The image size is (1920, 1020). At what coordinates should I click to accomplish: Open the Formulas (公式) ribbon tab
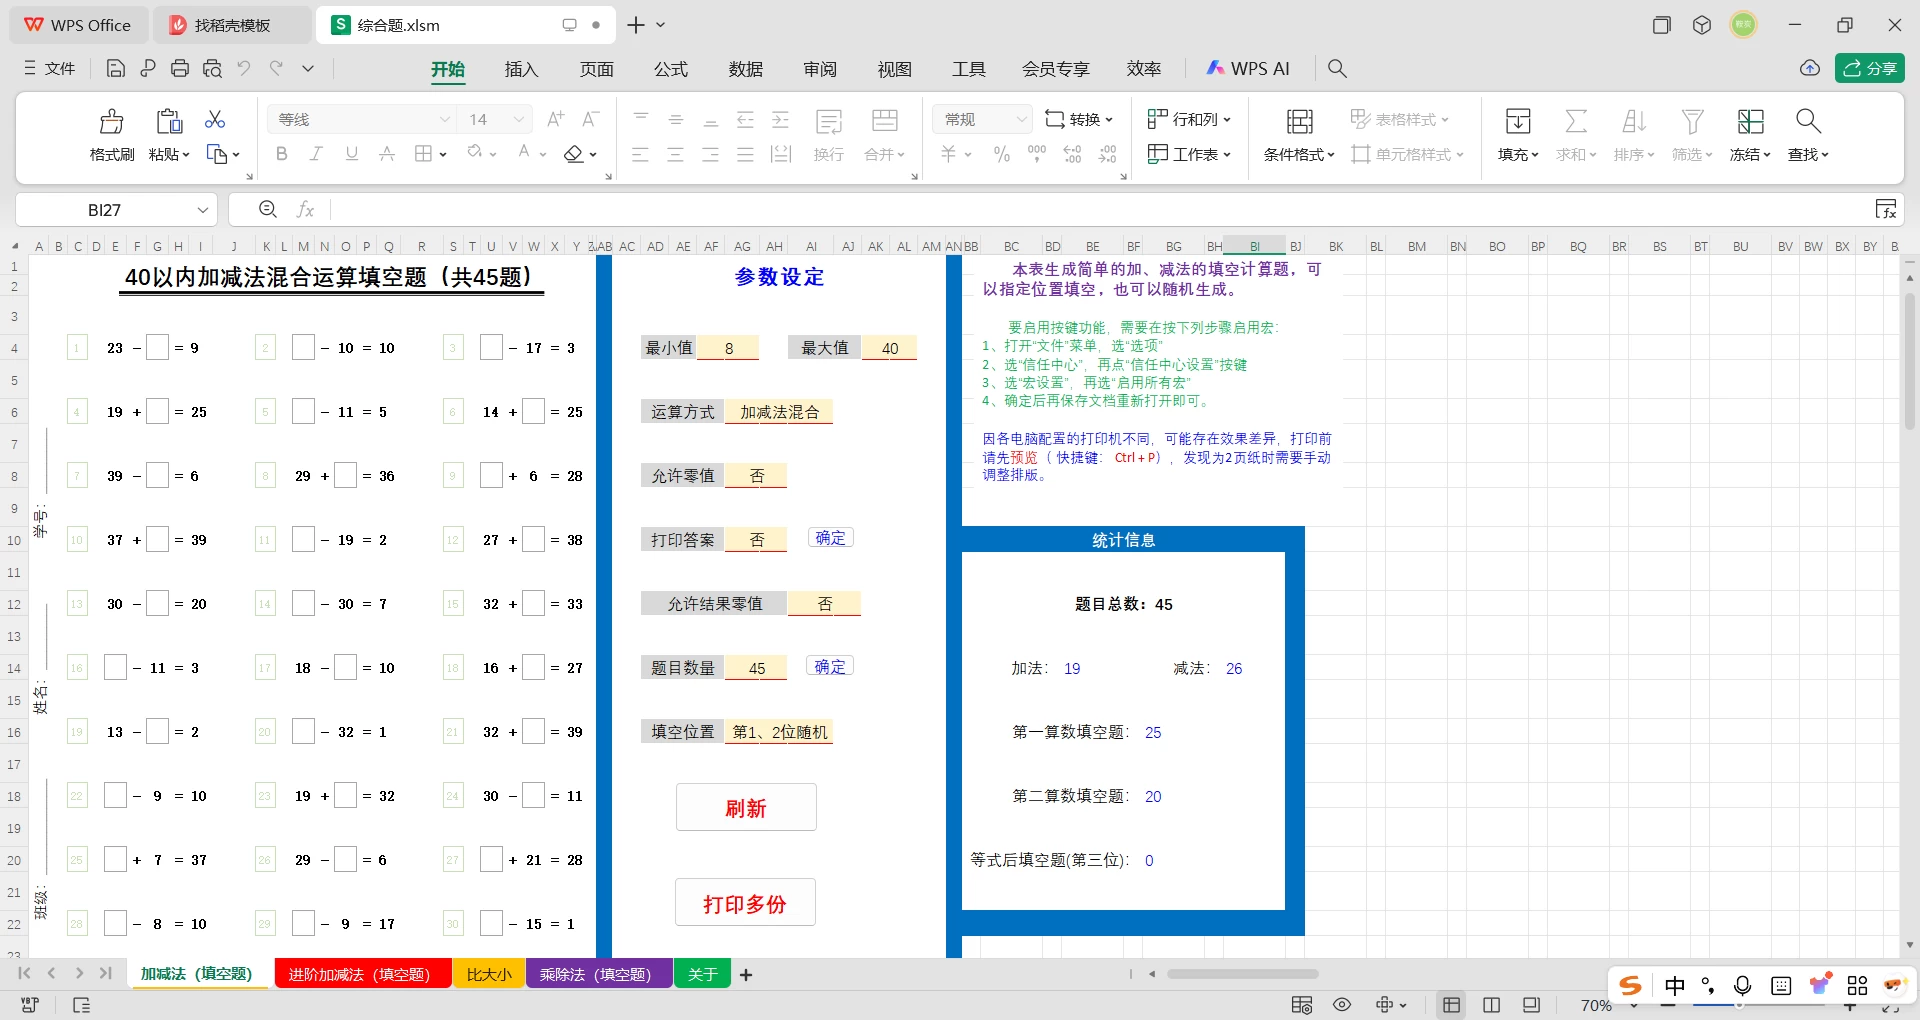click(x=671, y=69)
